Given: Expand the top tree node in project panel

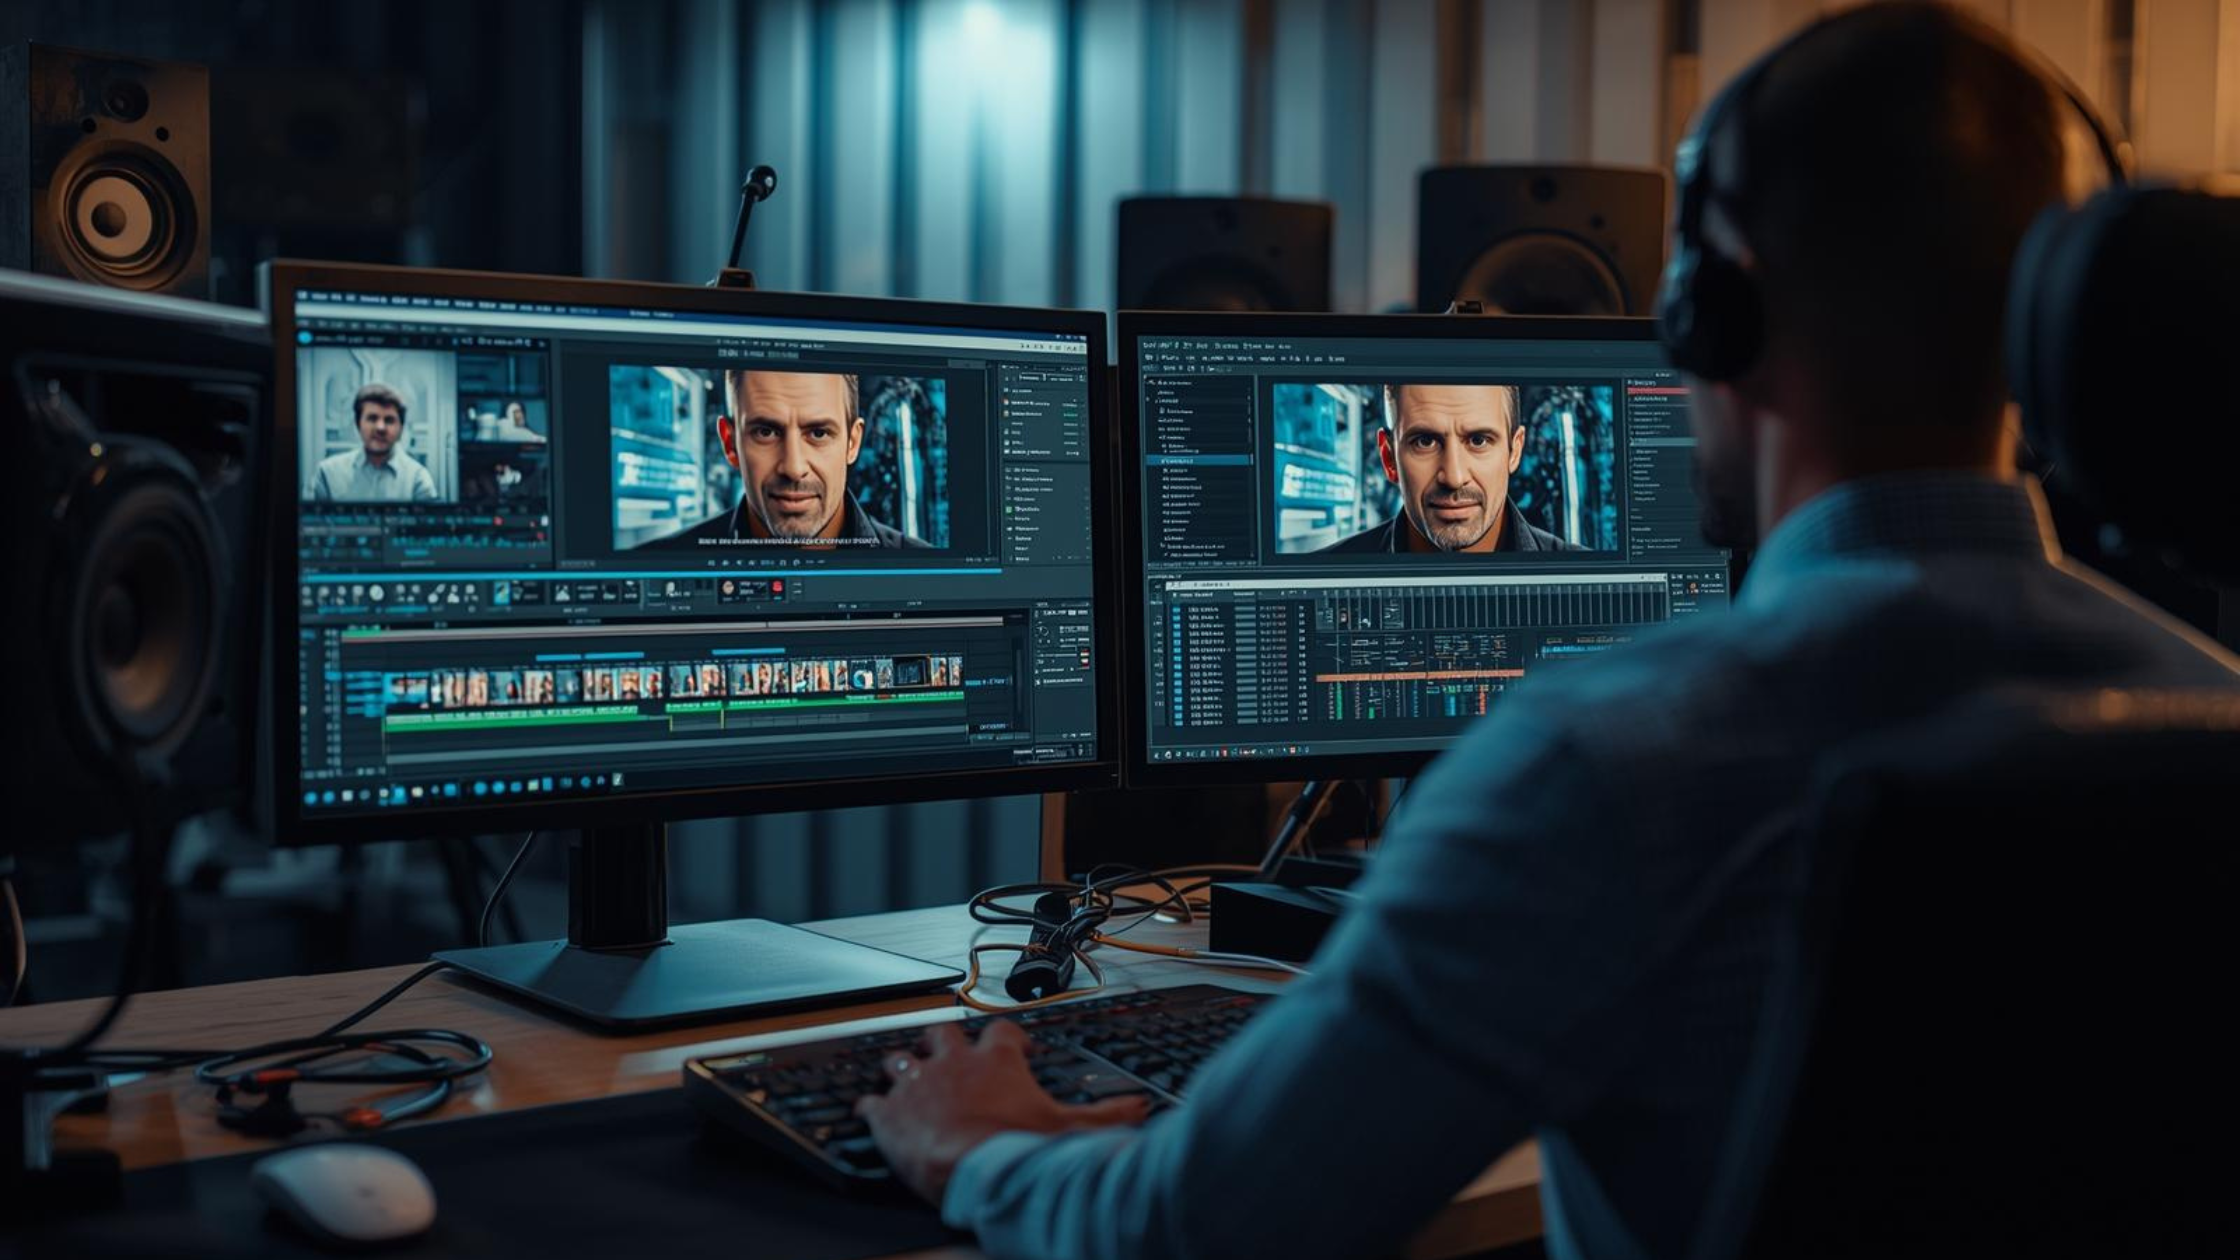Looking at the screenshot, I should pos(1151,383).
